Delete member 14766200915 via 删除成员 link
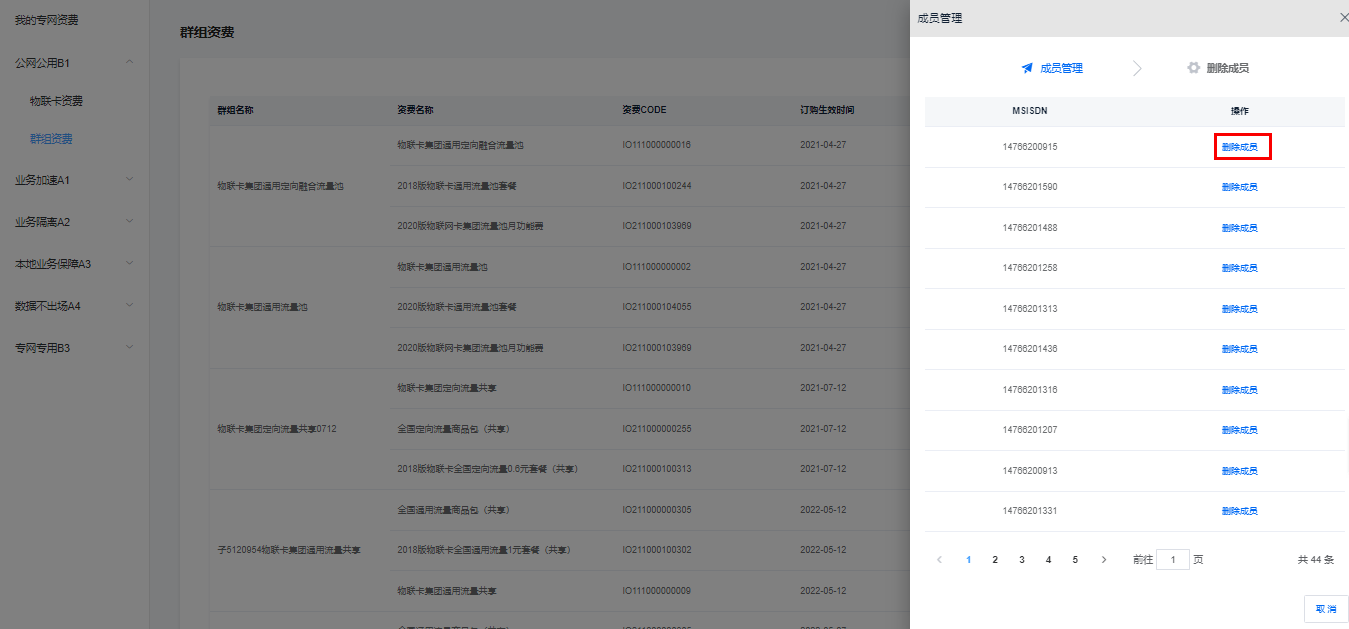 [x=1239, y=147]
